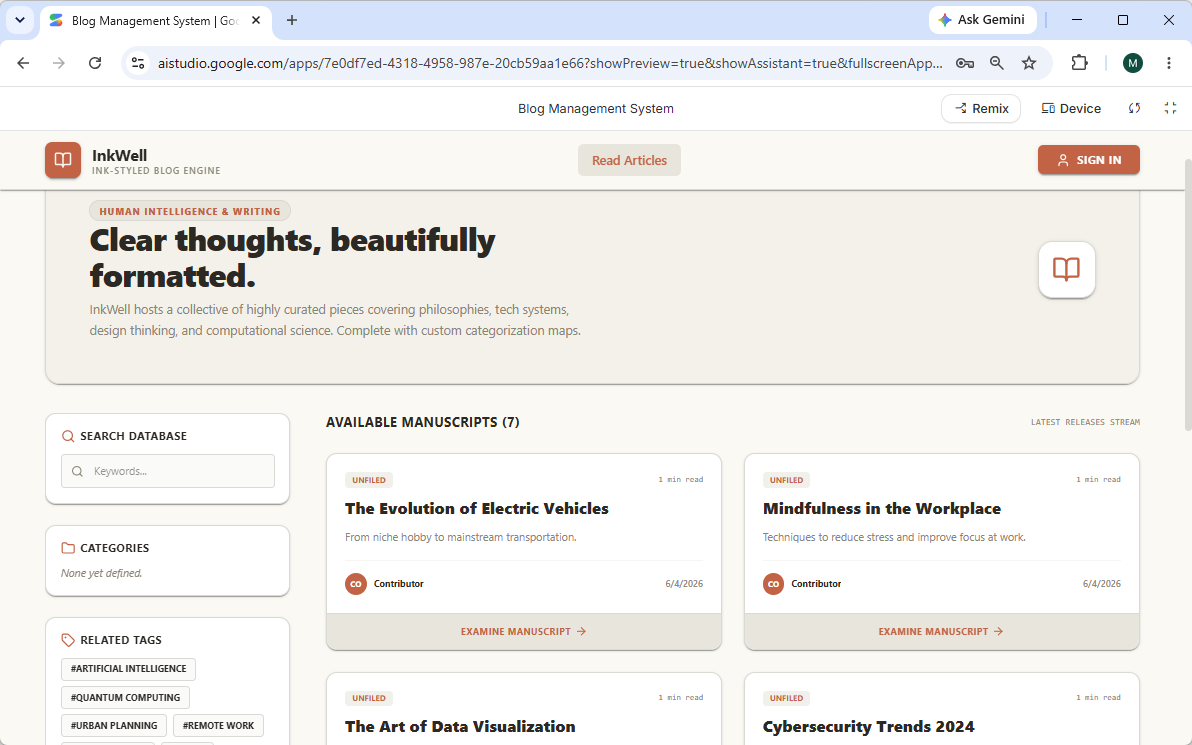
Task: Open the Extensions puzzle icon
Action: click(x=1079, y=63)
